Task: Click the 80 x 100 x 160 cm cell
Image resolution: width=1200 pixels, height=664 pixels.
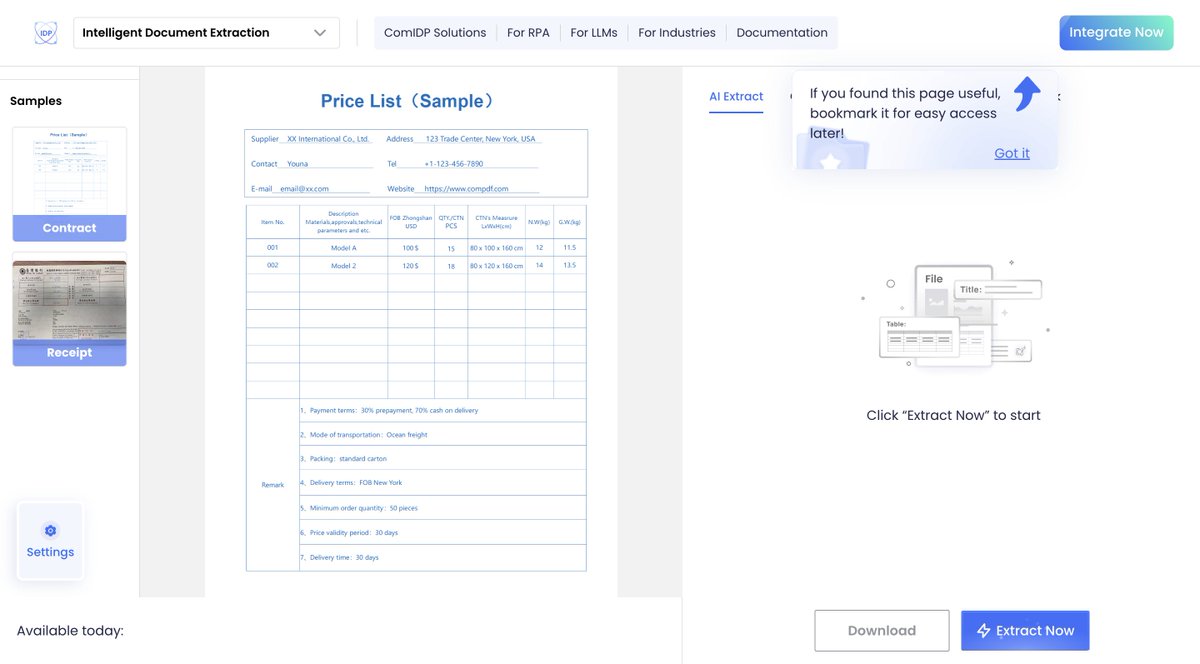Action: 496,247
